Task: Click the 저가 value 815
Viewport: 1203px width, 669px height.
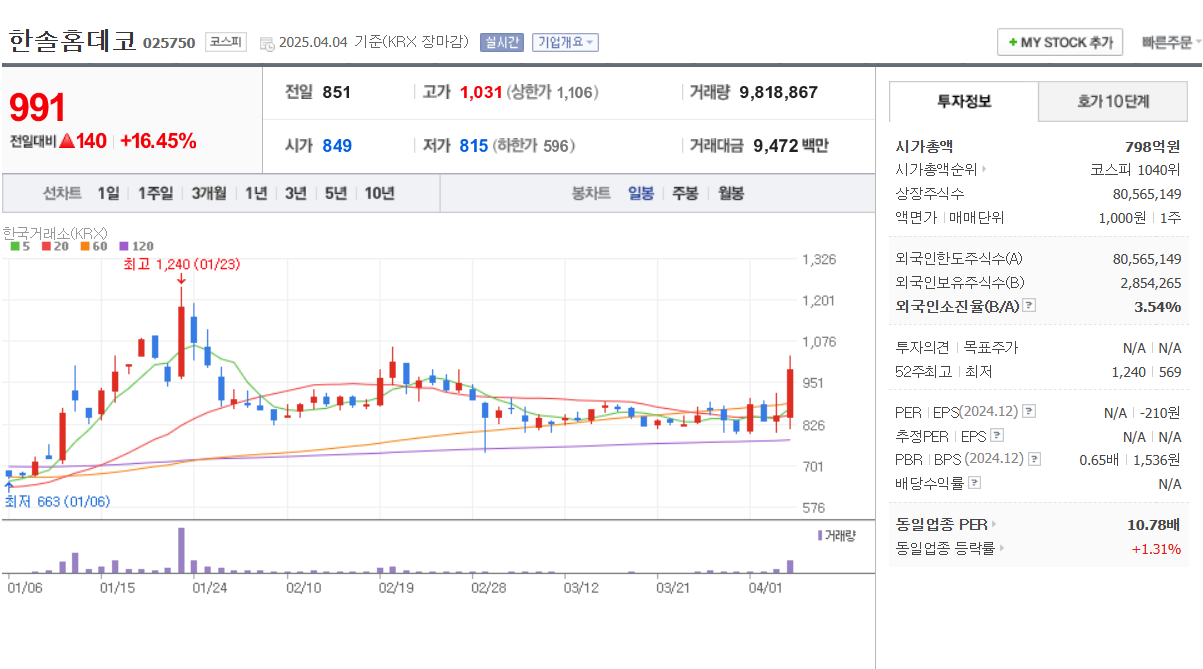Action: coord(474,146)
